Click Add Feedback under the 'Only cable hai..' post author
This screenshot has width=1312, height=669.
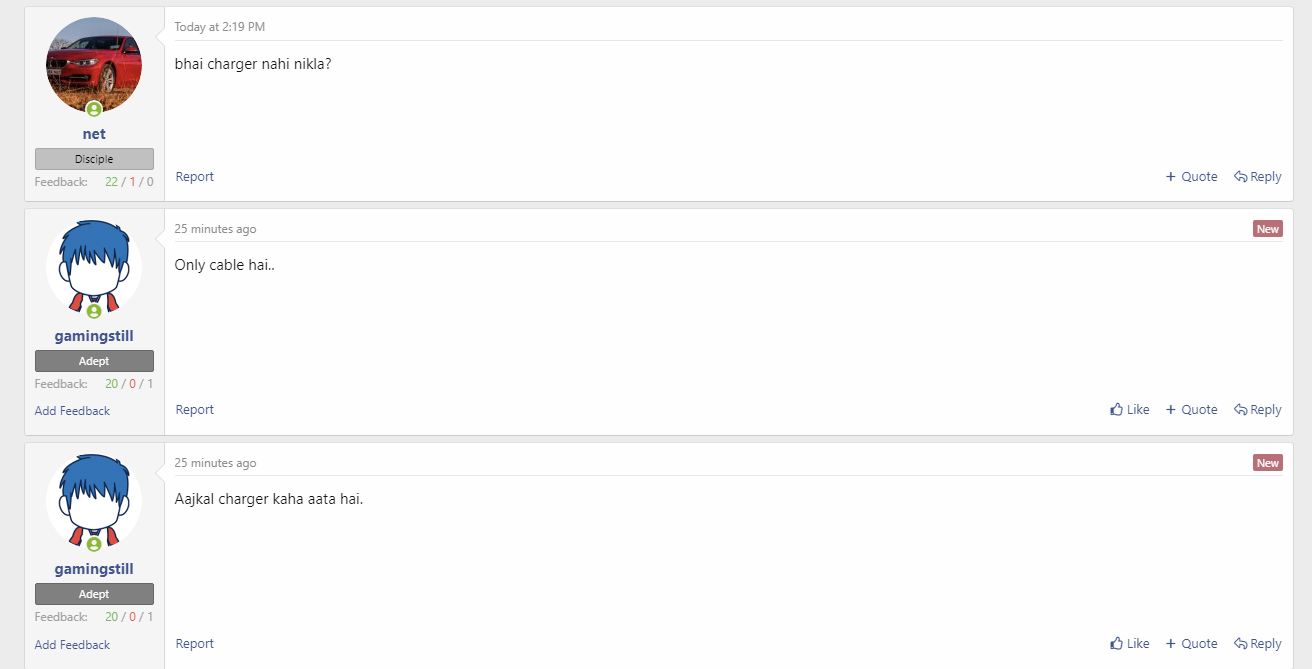coord(72,411)
